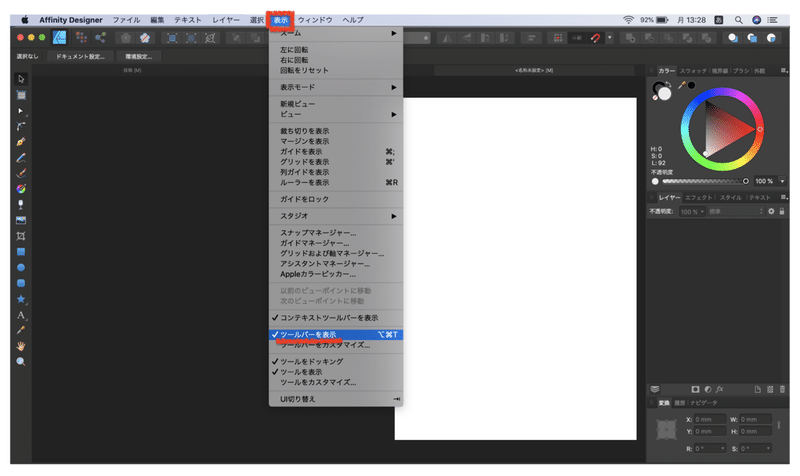Switch to スウォッチ tab
Viewport: 800px width, 476px height.
pos(693,71)
